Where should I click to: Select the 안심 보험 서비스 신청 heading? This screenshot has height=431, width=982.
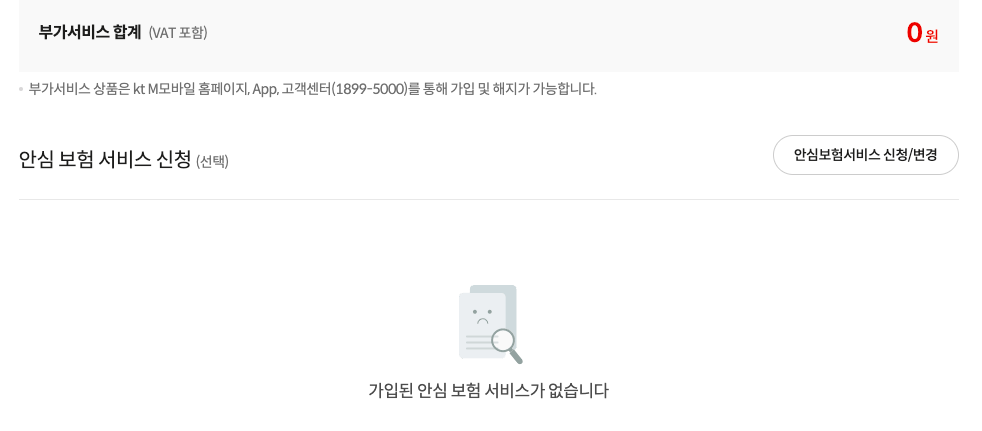click(x=105, y=160)
